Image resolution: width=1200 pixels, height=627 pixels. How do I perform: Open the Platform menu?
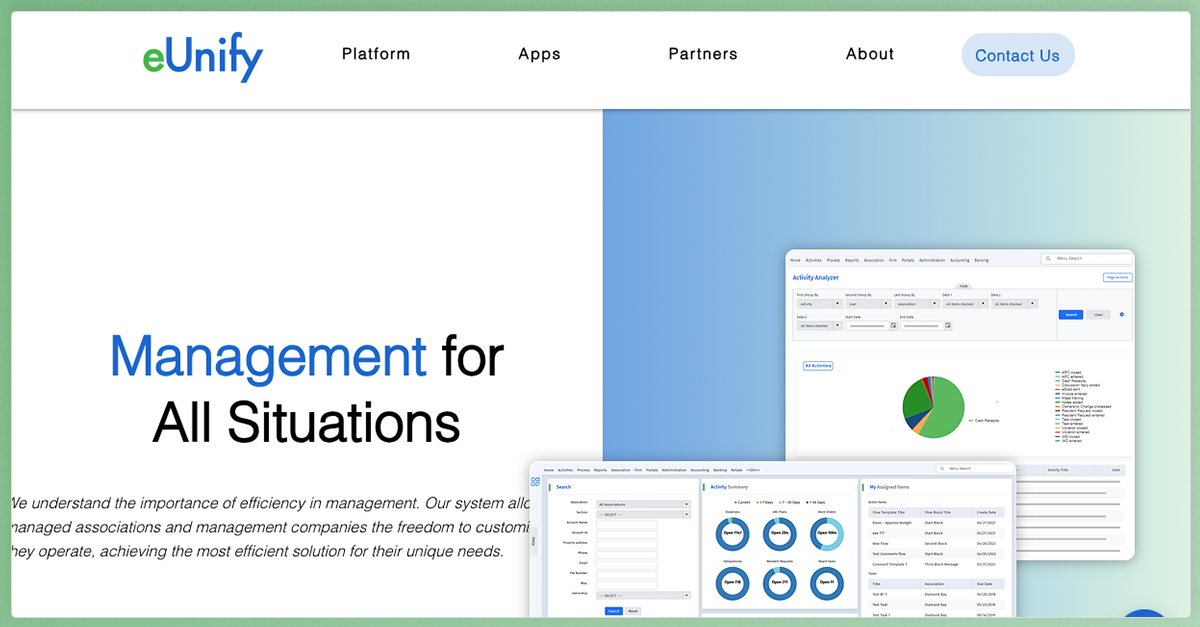(376, 54)
